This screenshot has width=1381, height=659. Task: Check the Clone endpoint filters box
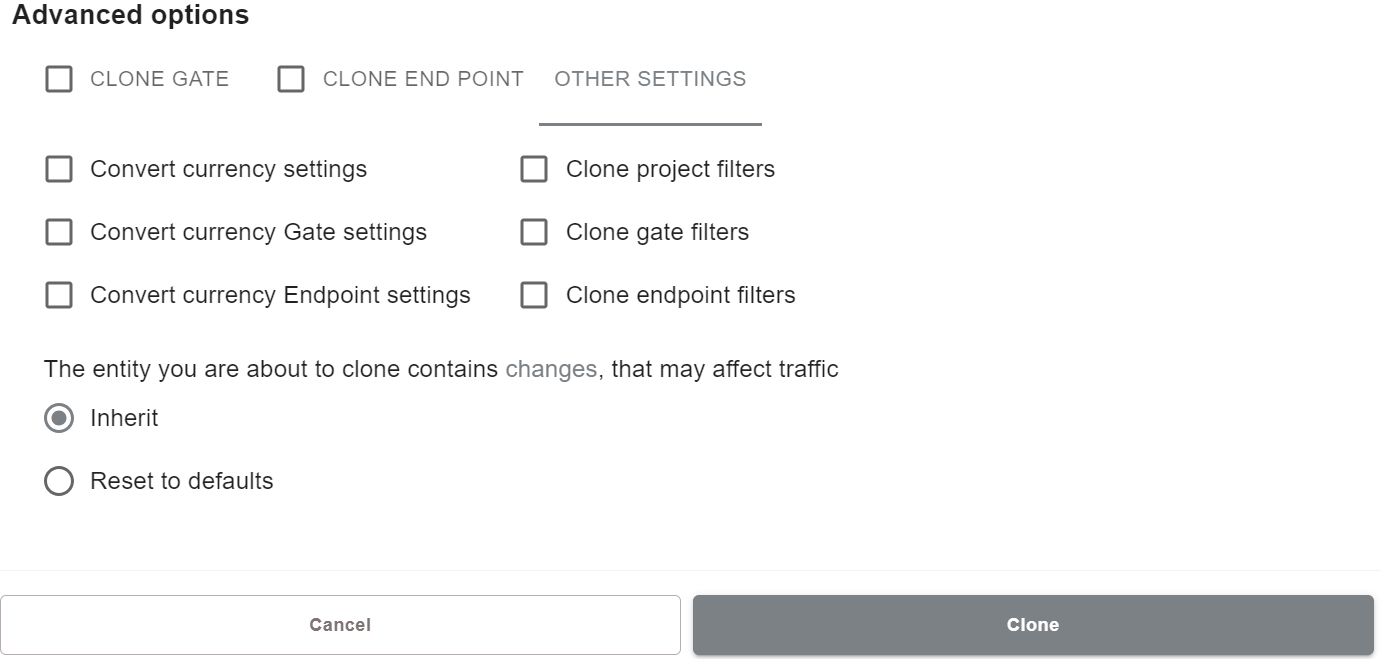534,295
